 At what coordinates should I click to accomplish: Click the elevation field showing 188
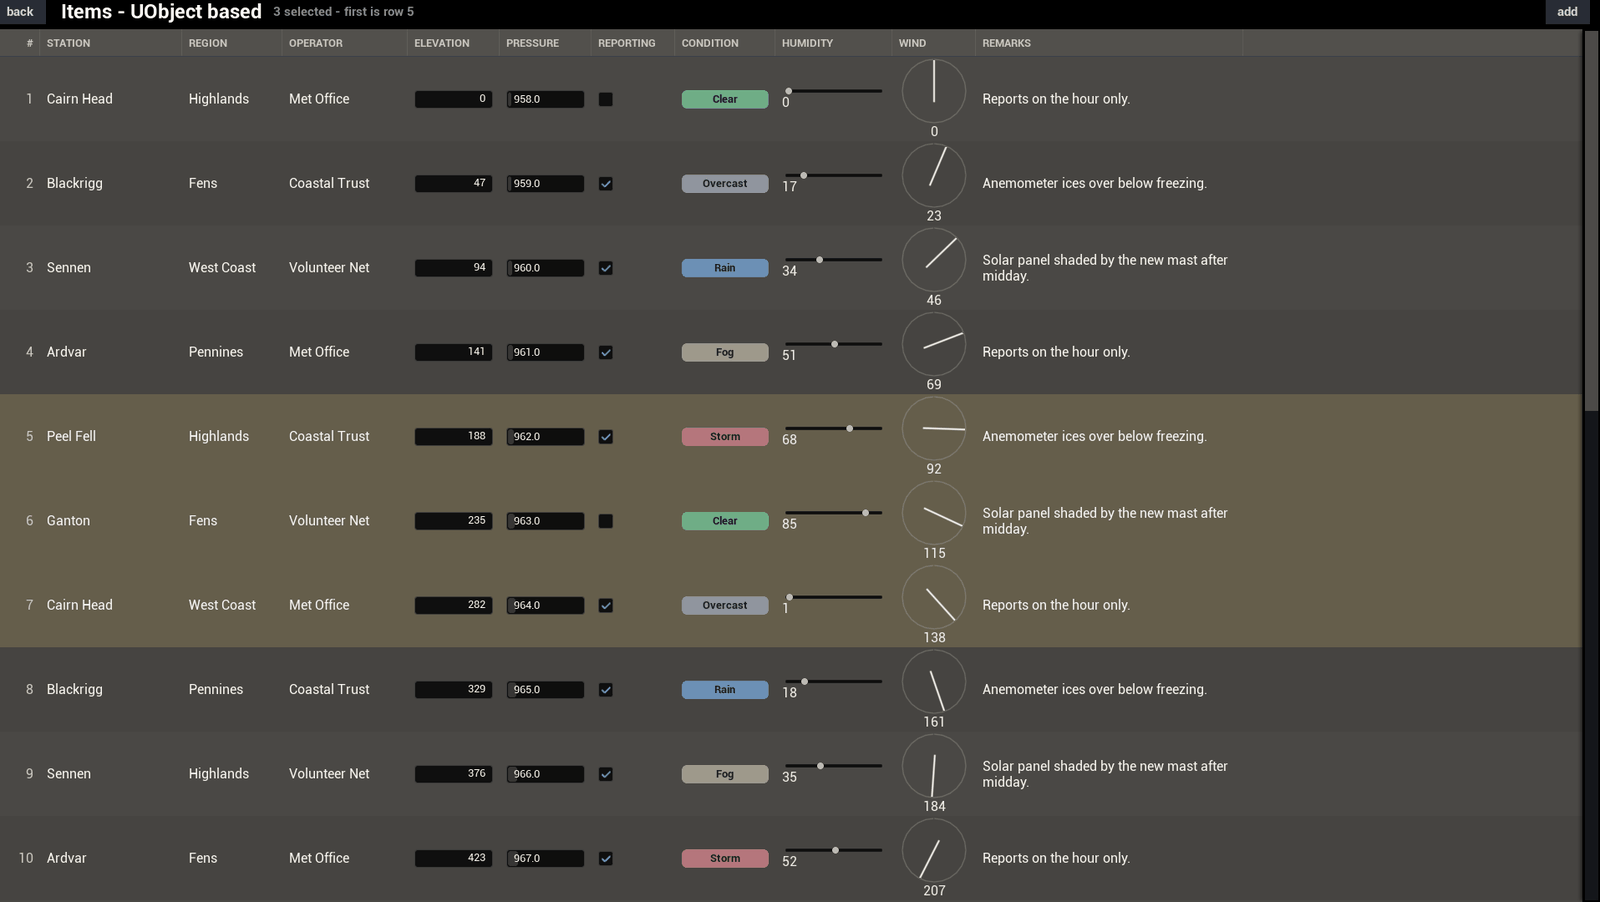(453, 437)
